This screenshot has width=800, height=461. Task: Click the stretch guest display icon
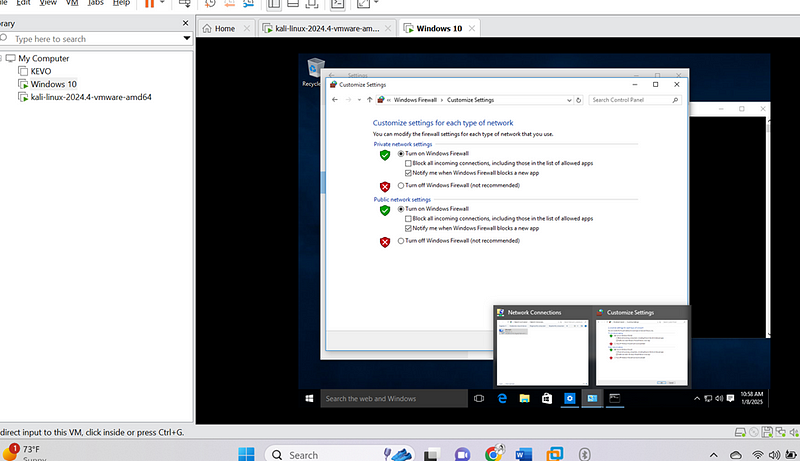click(x=363, y=4)
